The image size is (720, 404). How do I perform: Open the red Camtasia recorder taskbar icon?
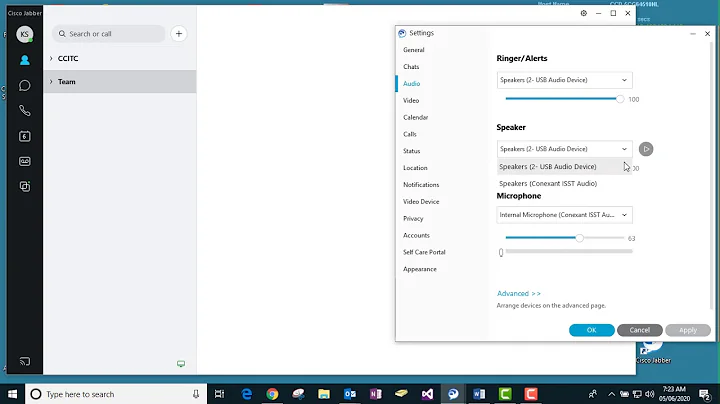(531, 394)
